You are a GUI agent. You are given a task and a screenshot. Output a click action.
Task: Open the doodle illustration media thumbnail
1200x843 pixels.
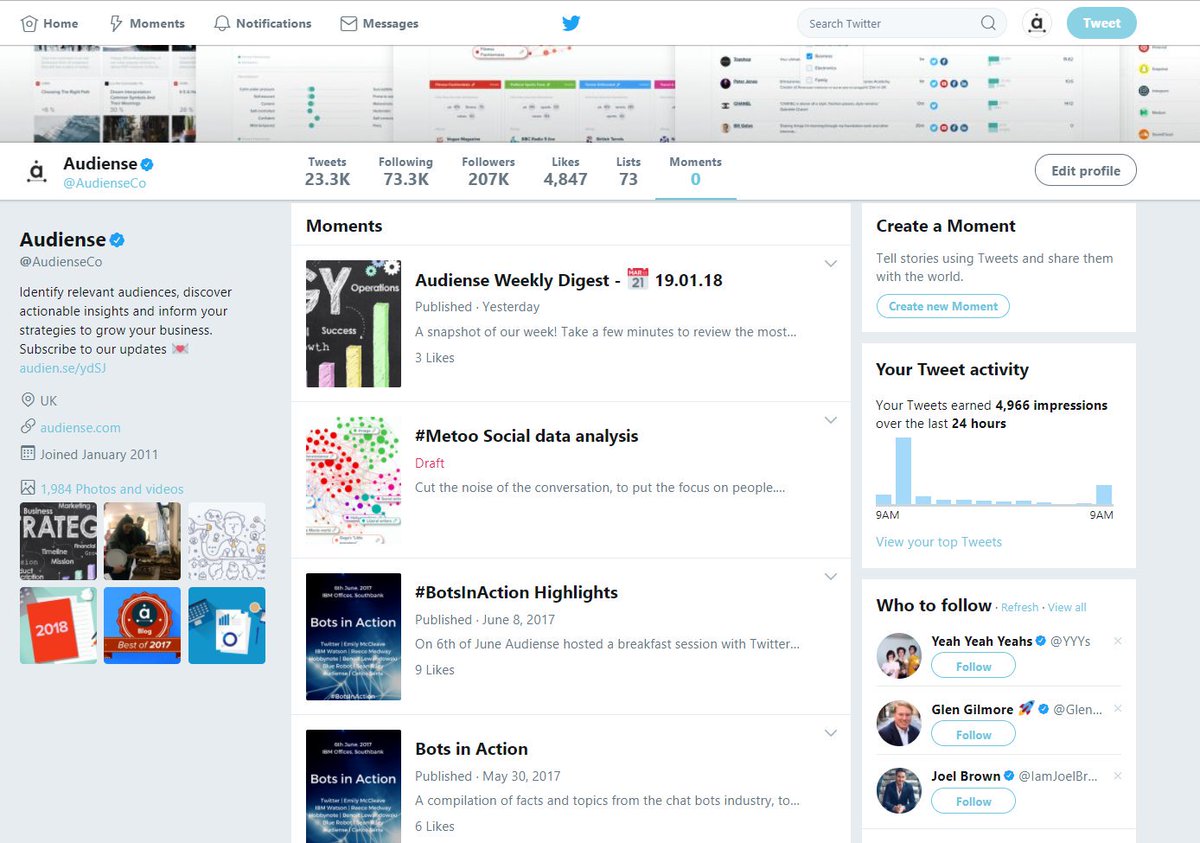pyautogui.click(x=226, y=541)
